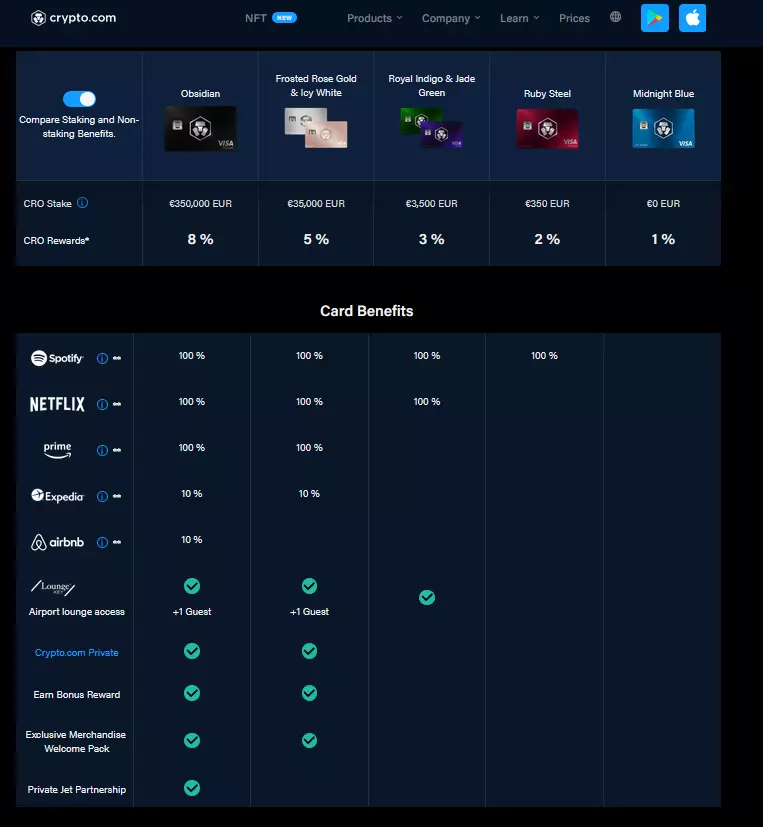This screenshot has height=827, width=763.
Task: Click the 8 % CRO rewards value
Action: [200, 239]
